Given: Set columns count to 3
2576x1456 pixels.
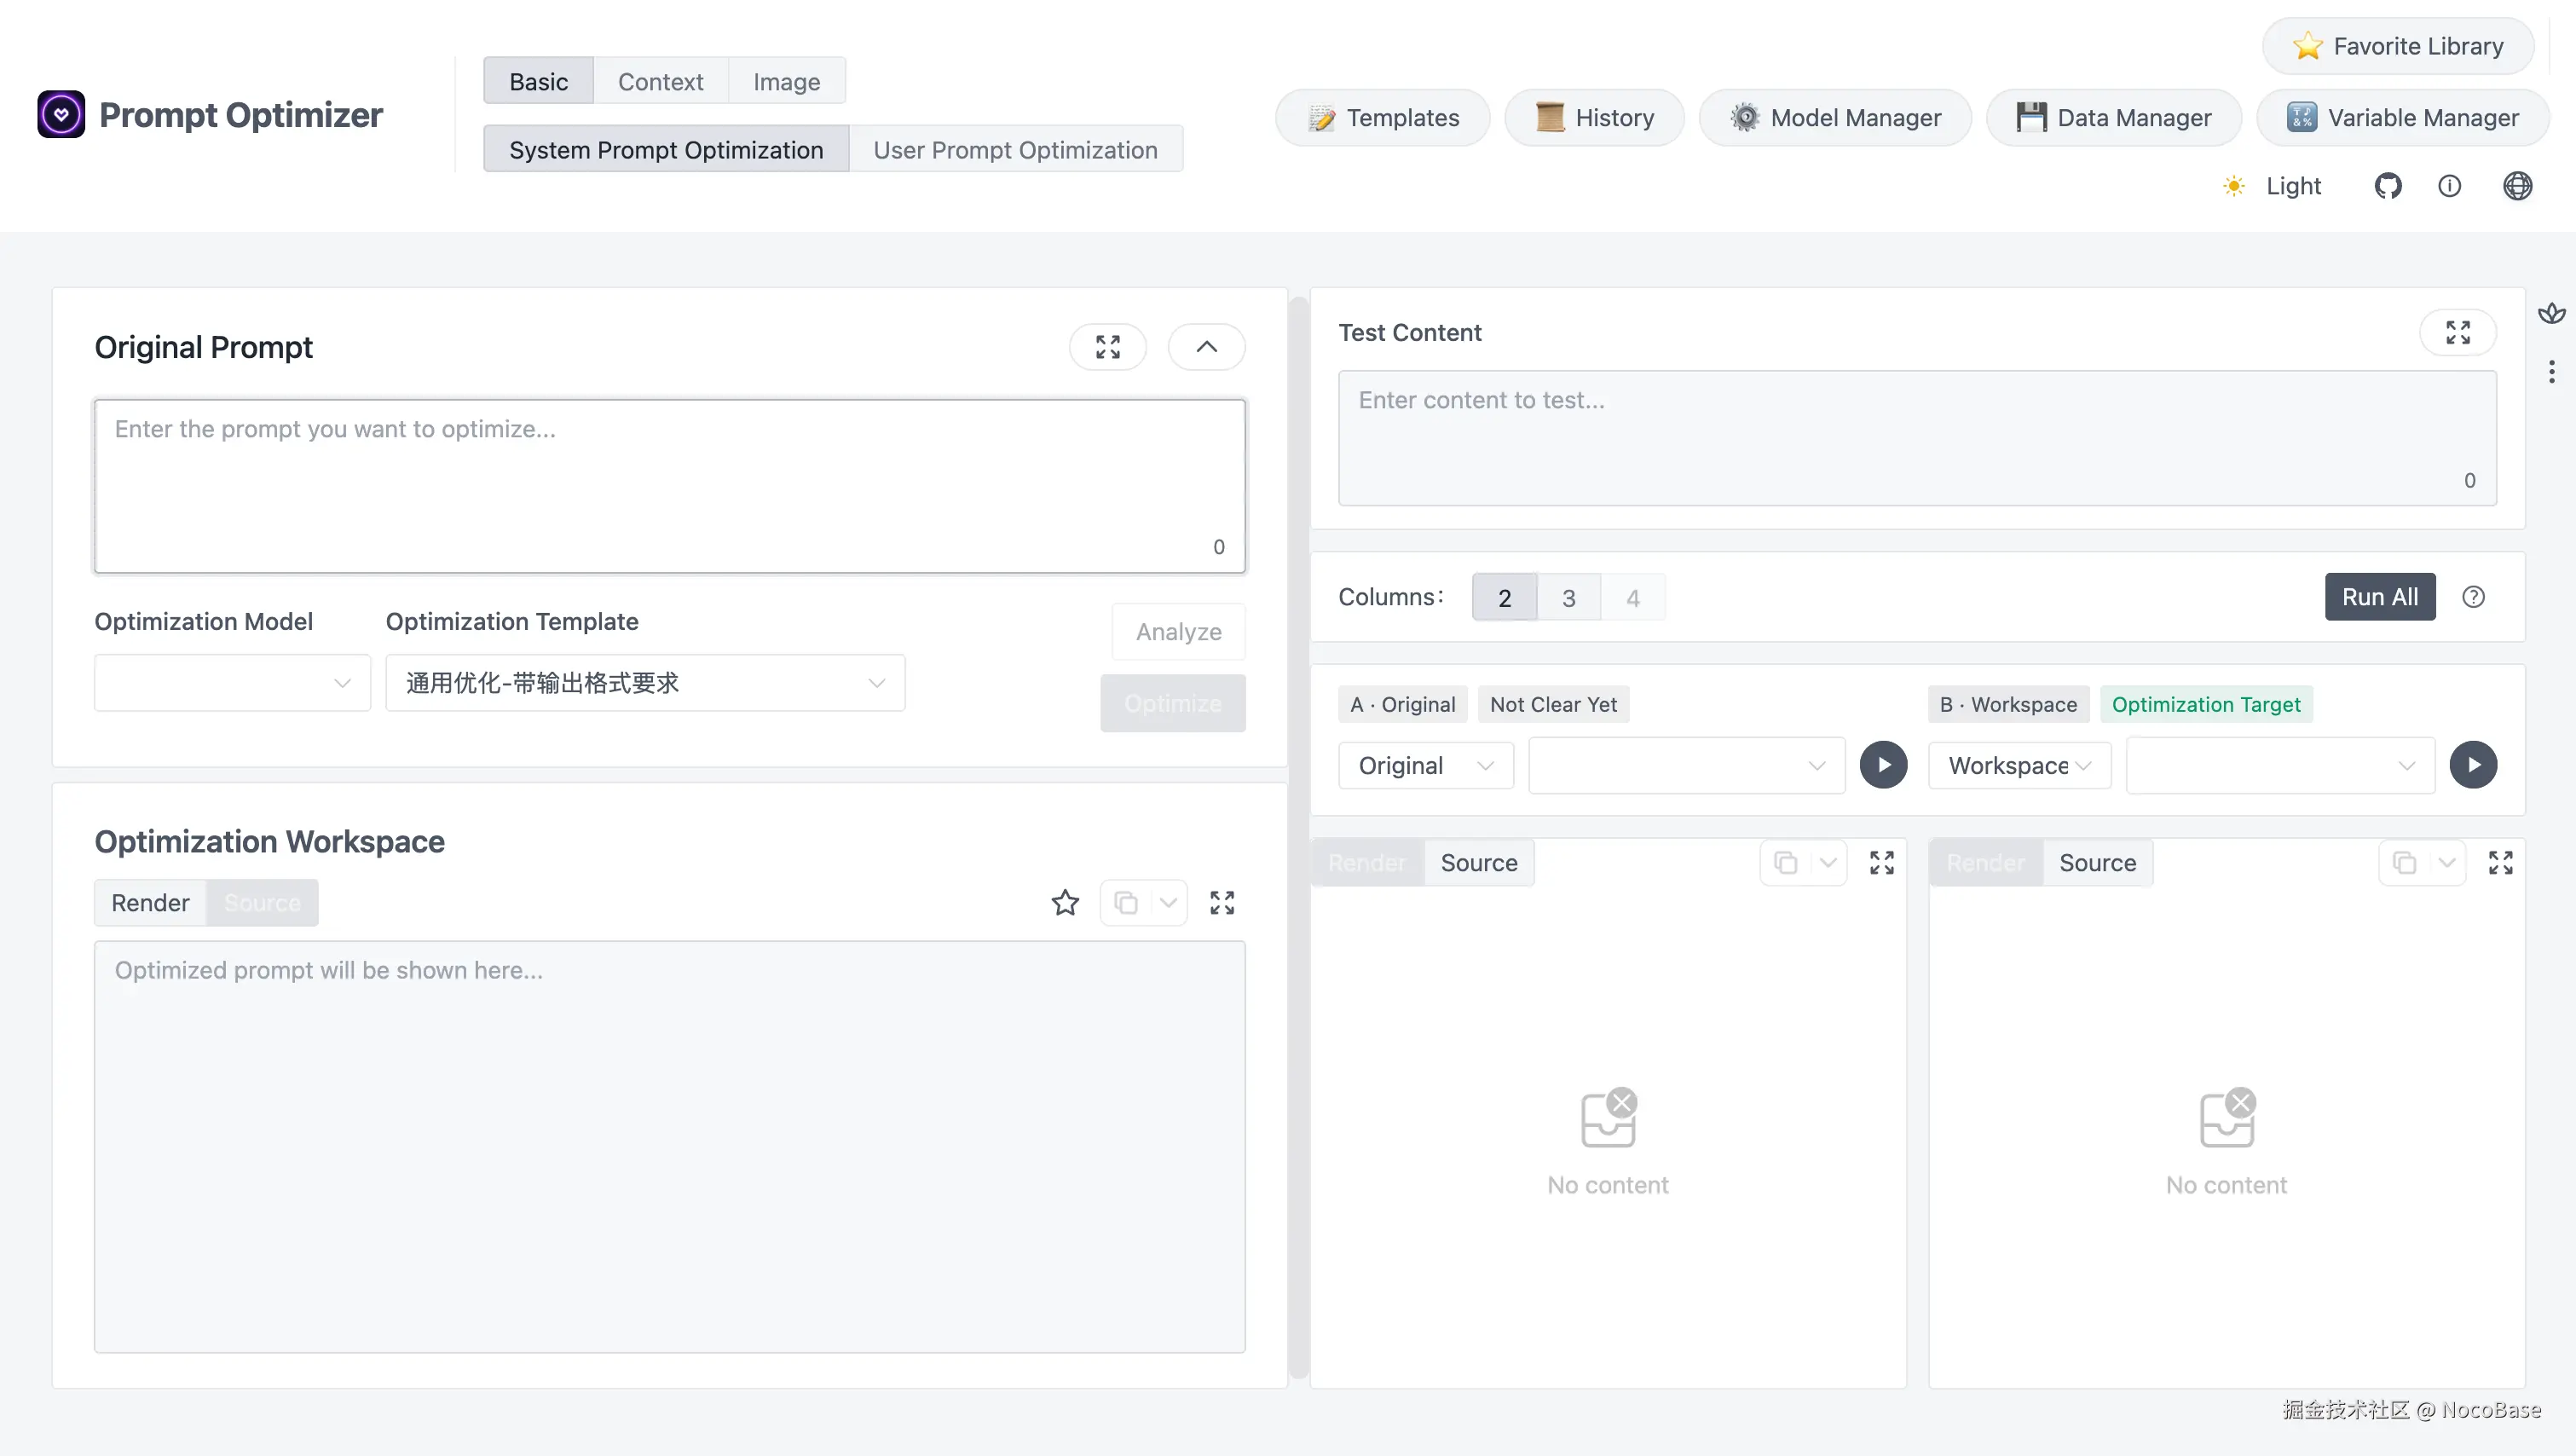Looking at the screenshot, I should coord(1568,598).
